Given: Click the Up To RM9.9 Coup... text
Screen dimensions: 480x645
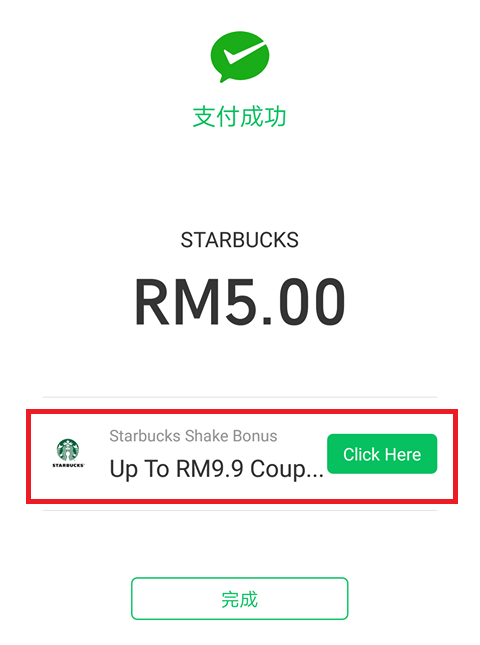Looking at the screenshot, I should pyautogui.click(x=217, y=469).
